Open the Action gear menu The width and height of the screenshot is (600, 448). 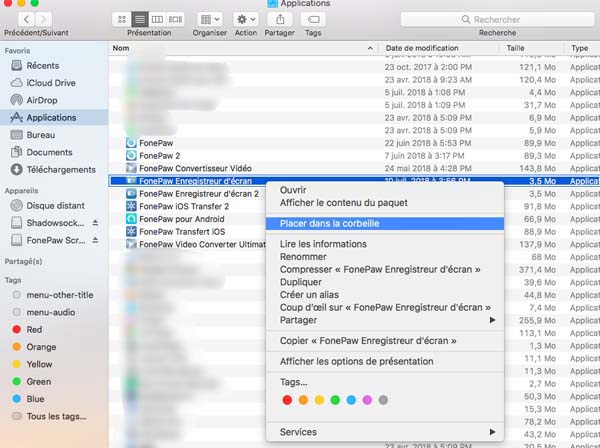tap(245, 19)
